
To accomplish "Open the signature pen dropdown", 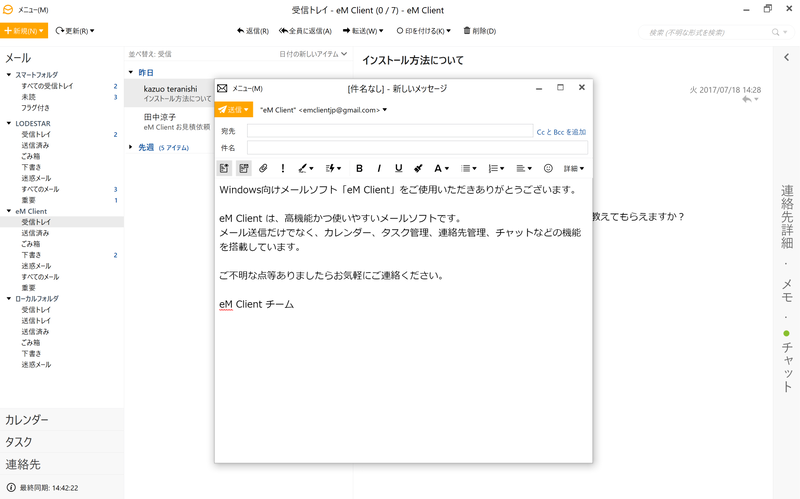I will point(306,168).
